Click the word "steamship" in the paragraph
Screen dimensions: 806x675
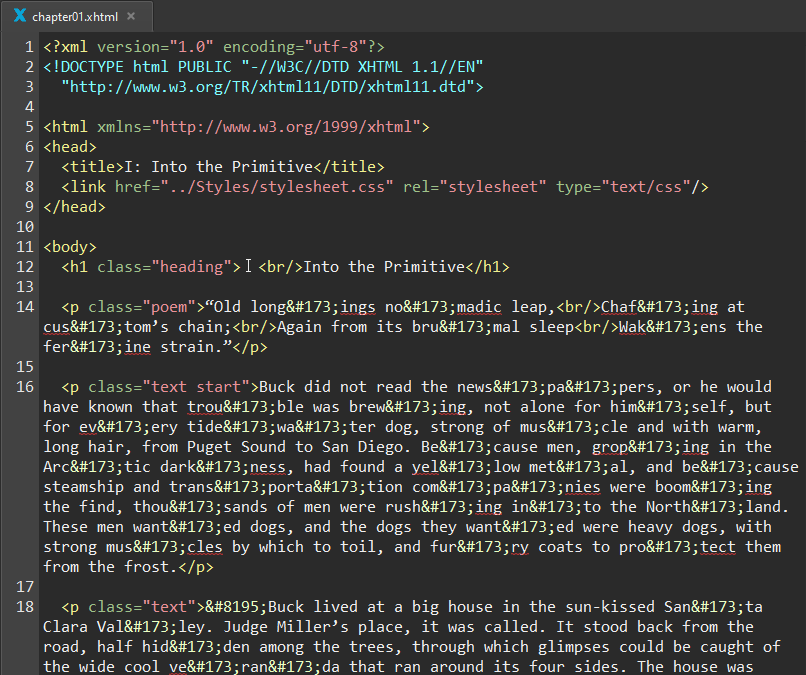tap(83, 488)
